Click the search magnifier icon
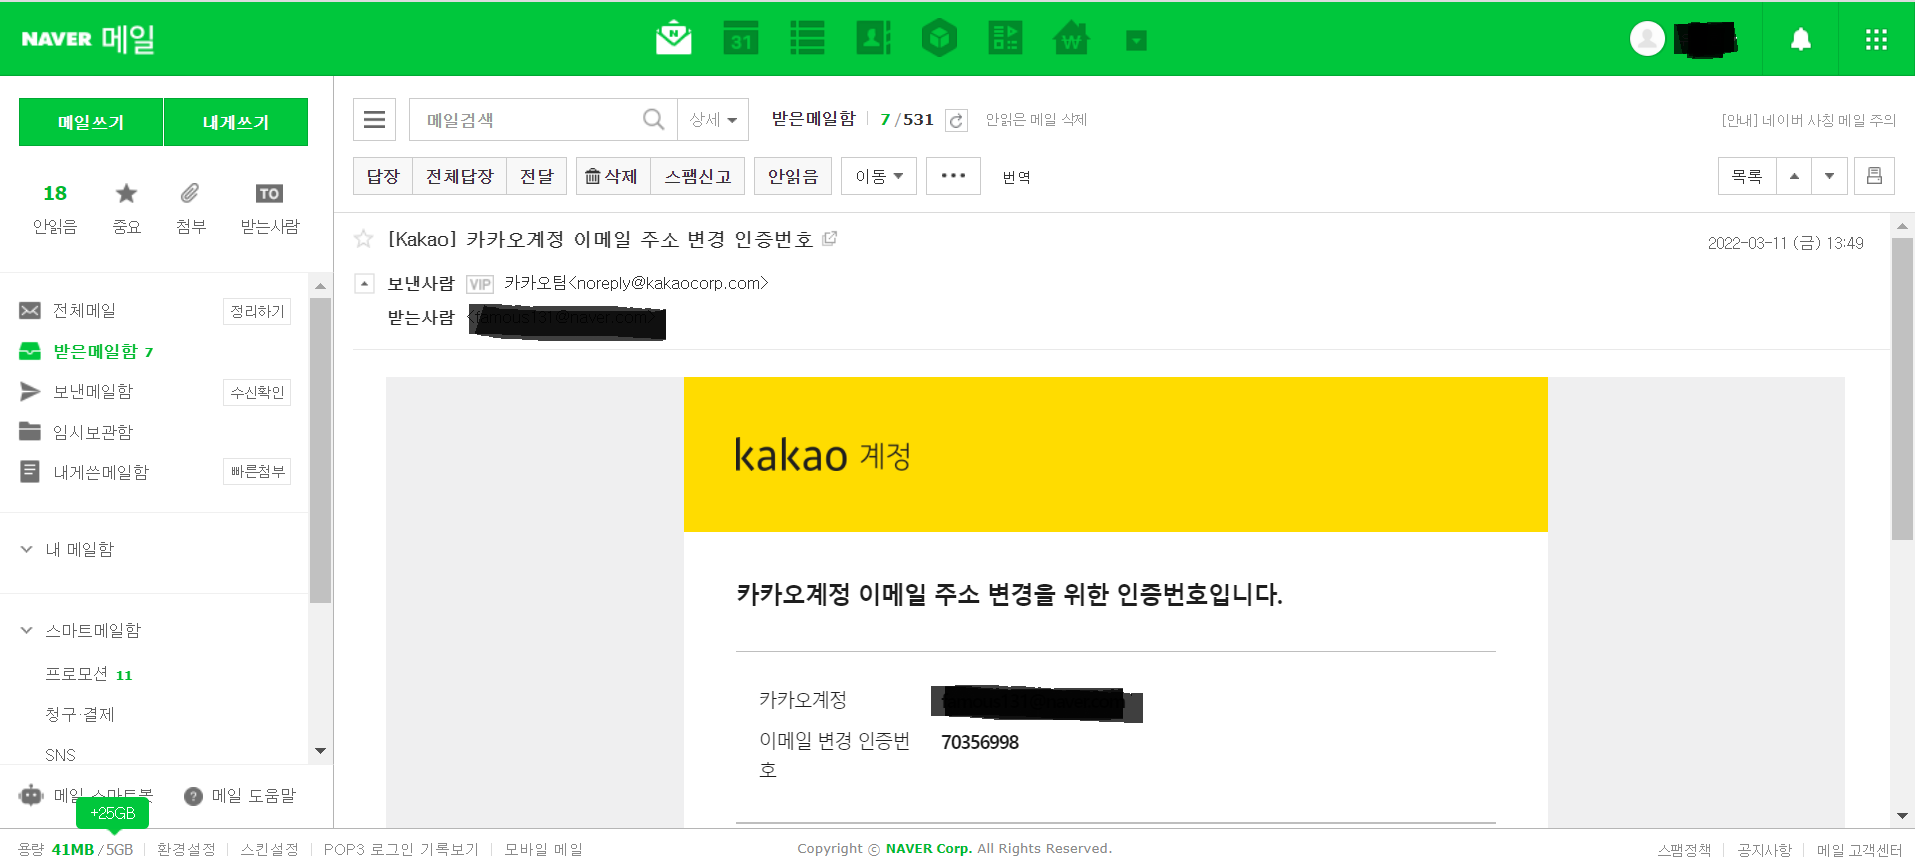 coord(653,120)
